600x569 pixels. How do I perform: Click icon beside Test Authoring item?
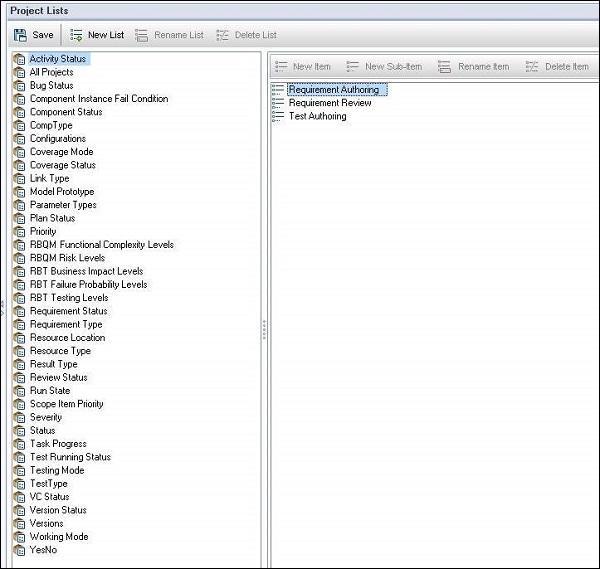click(x=278, y=116)
